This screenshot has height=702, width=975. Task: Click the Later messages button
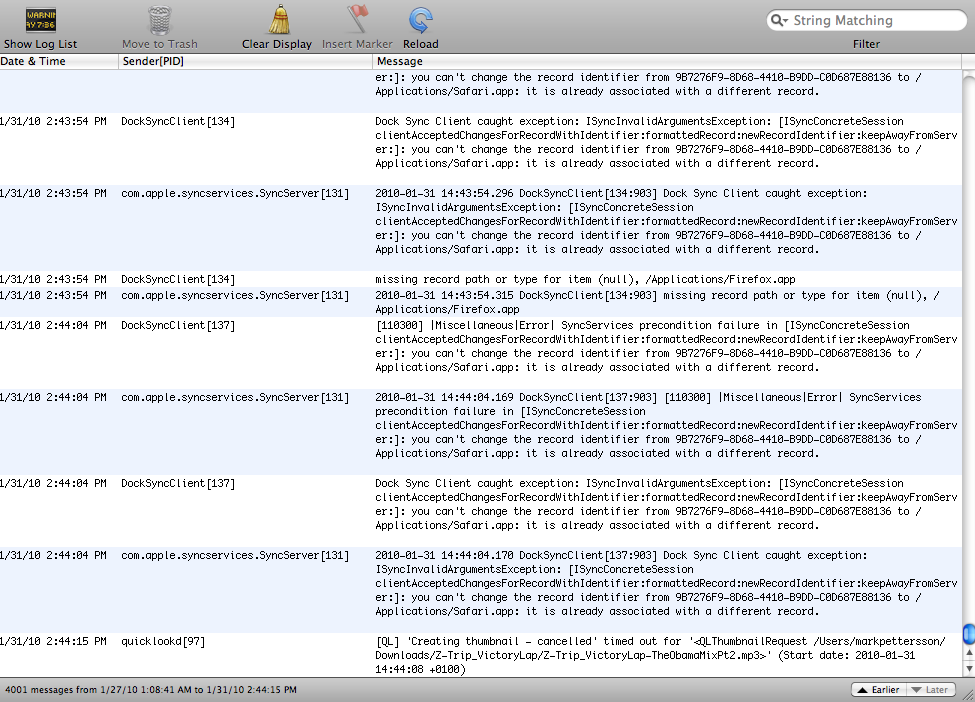tap(930, 690)
